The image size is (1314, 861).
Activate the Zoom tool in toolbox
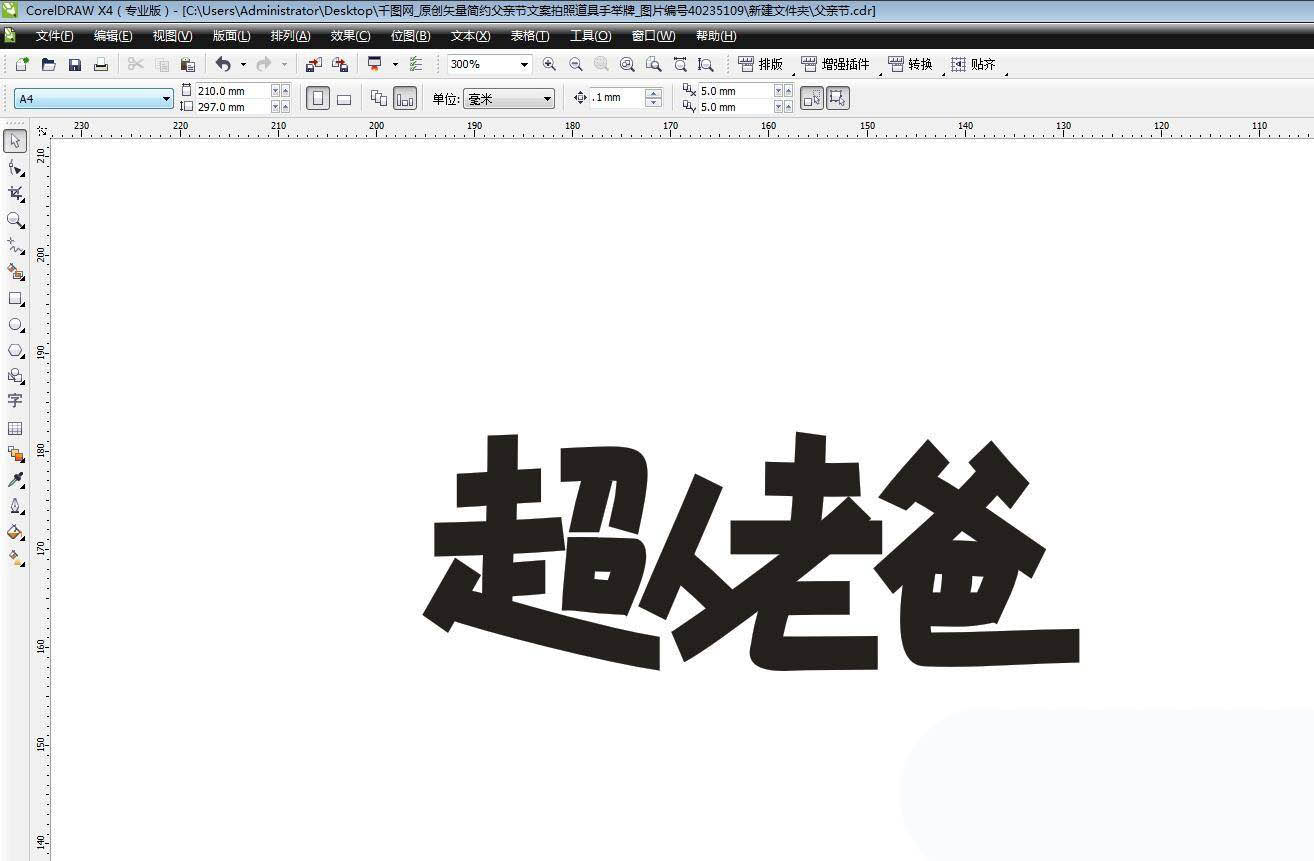(x=15, y=221)
